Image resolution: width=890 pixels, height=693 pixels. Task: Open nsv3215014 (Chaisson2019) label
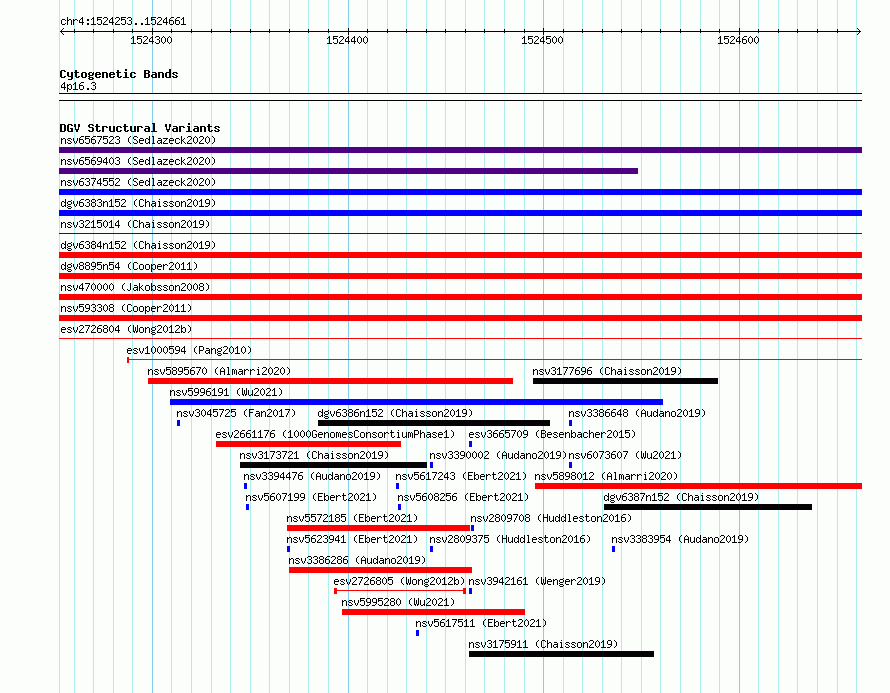tap(135, 224)
